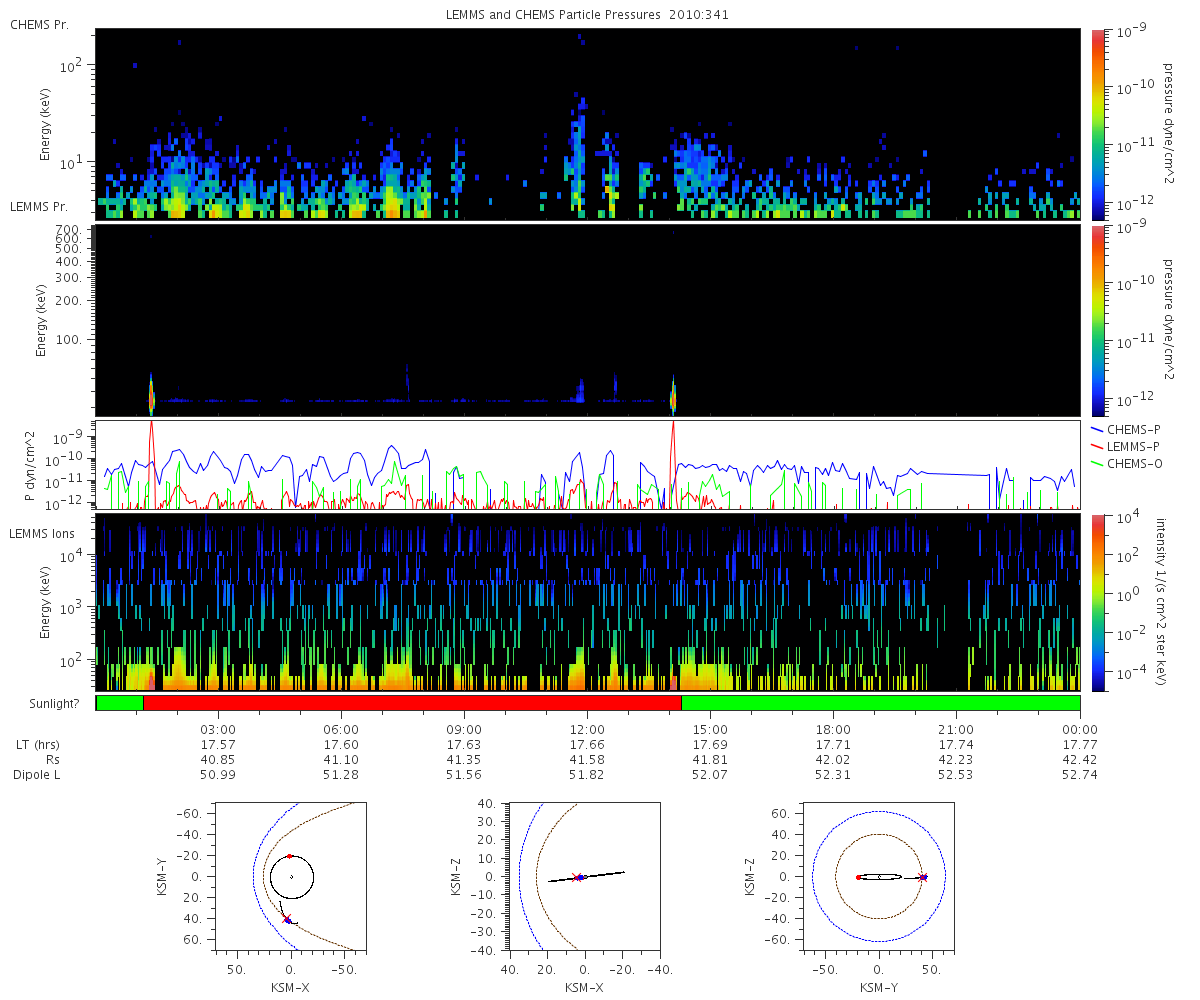Select the long green Sunlight segment on right
Viewport: 1200px width, 1000px height.
point(880,703)
